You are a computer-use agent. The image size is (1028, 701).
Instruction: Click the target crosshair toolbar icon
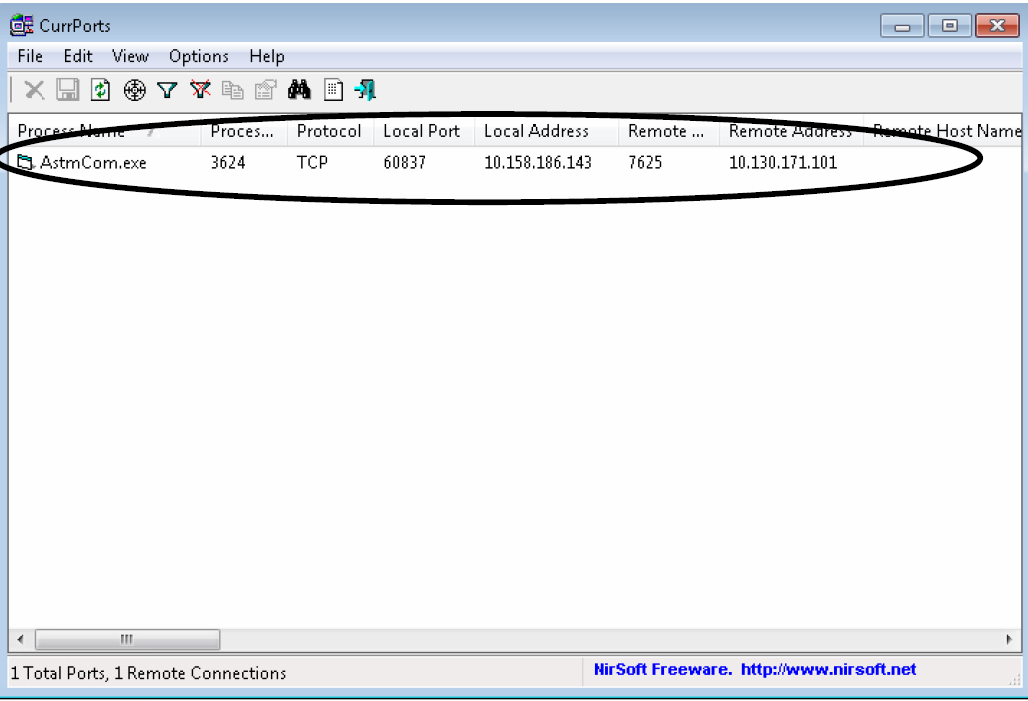pos(134,90)
